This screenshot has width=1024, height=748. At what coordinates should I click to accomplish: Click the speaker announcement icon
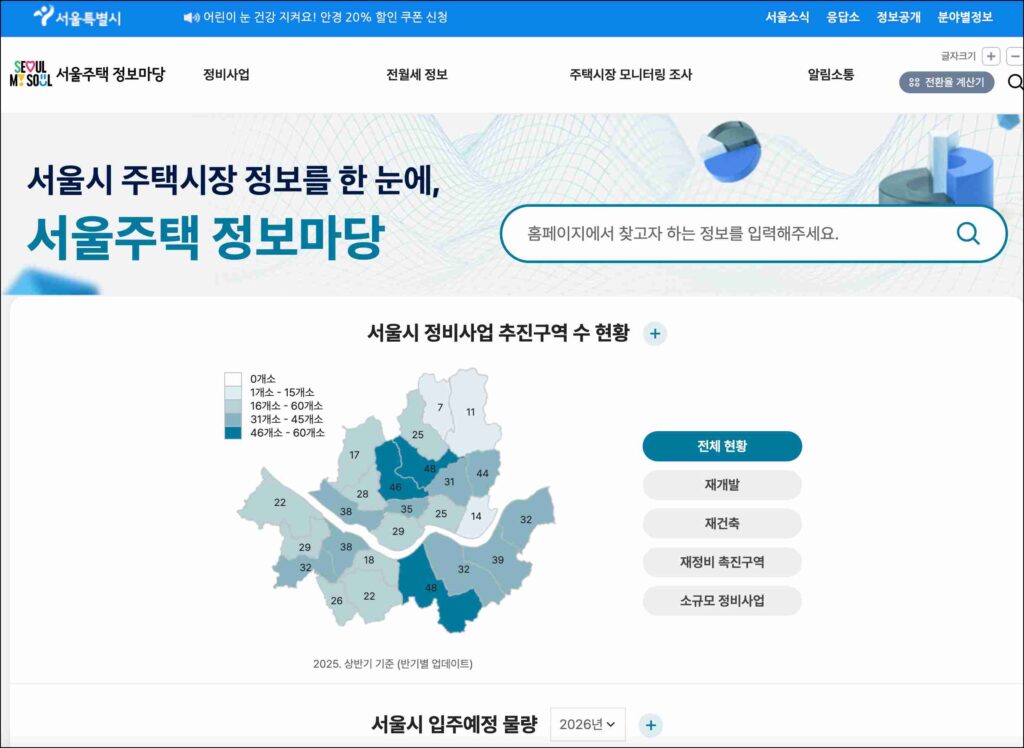[x=191, y=18]
